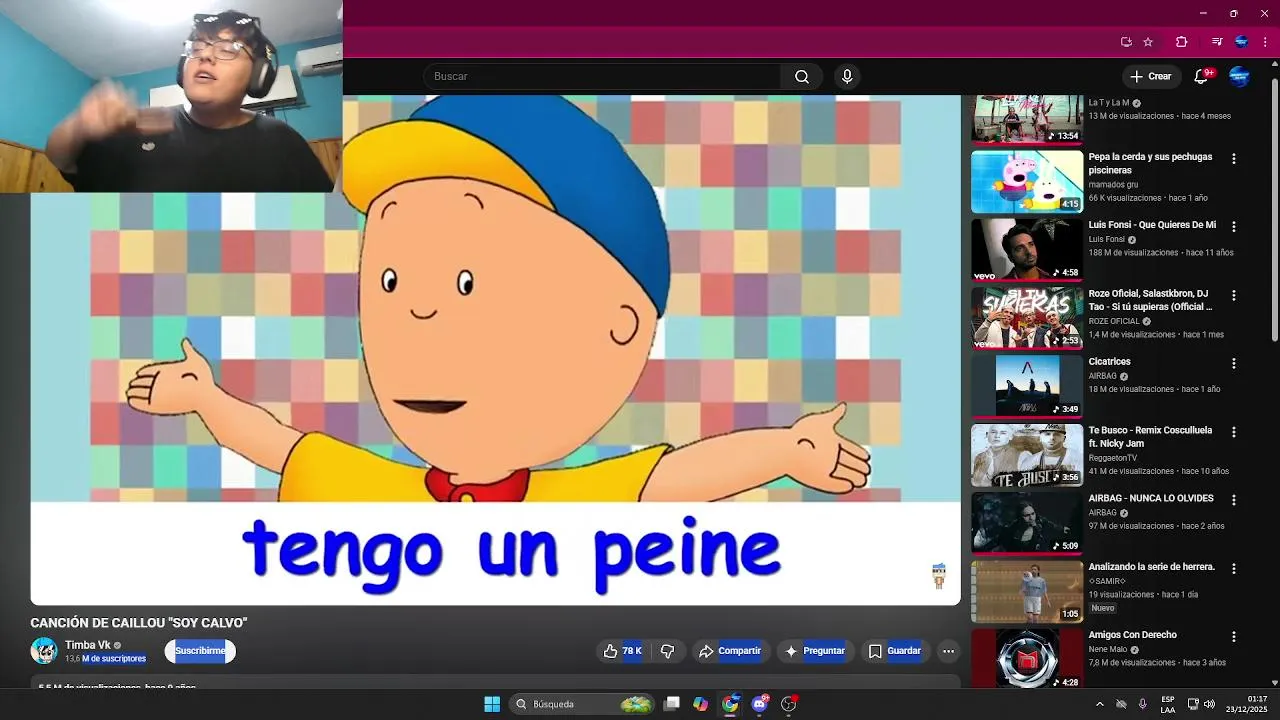The width and height of the screenshot is (1280, 720).
Task: Click the main video player area
Action: 495,350
